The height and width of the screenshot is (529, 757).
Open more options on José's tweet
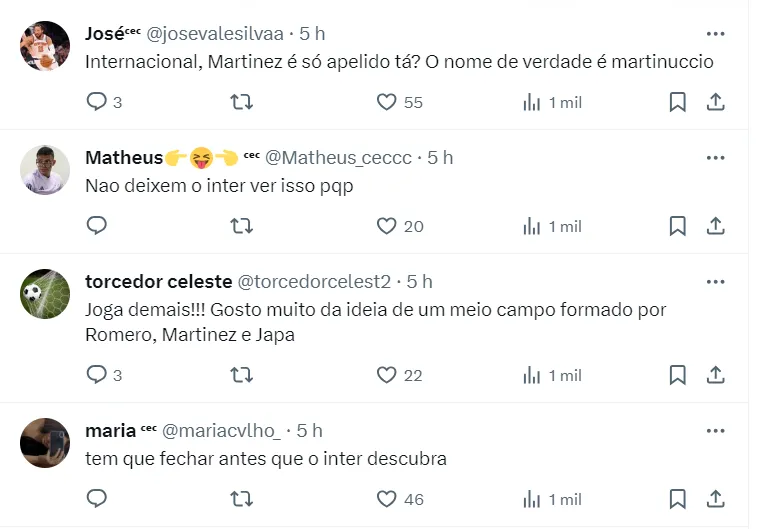point(715,33)
